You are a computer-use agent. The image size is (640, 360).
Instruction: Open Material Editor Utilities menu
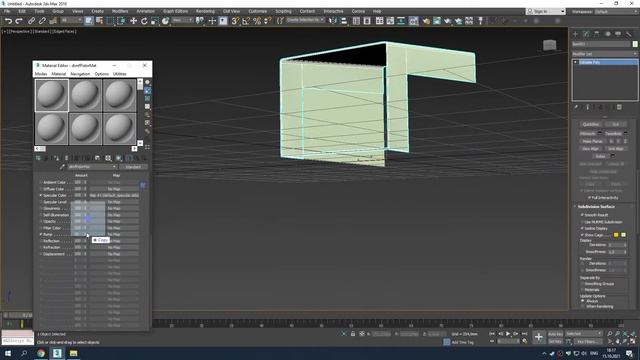120,74
